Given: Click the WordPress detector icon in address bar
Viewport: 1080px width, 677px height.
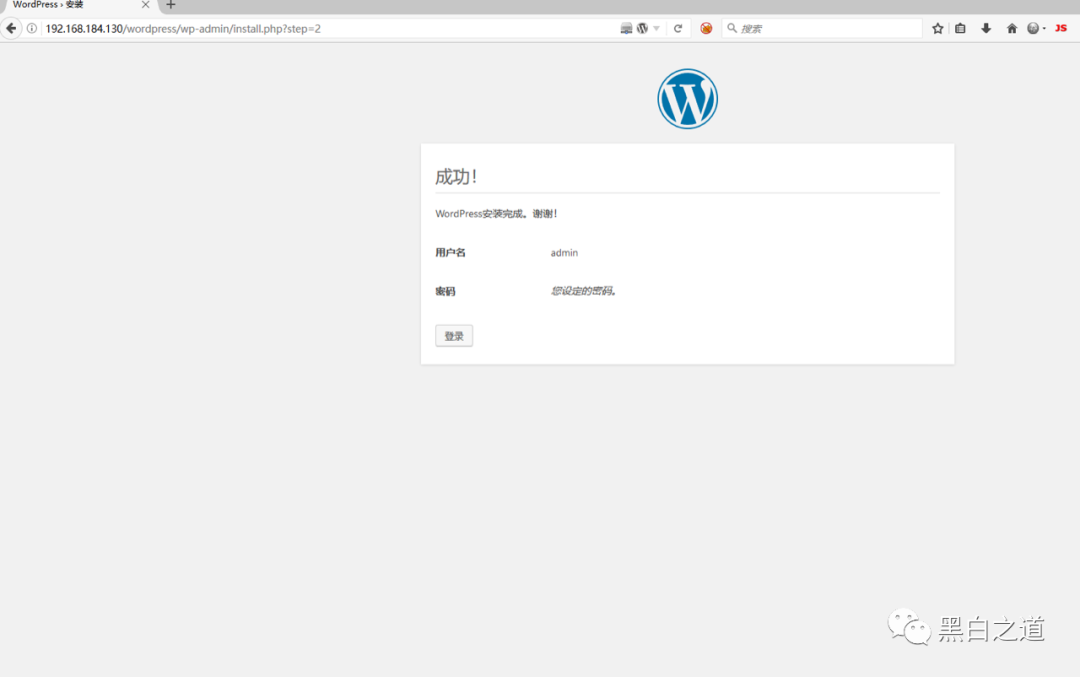Looking at the screenshot, I should point(643,28).
